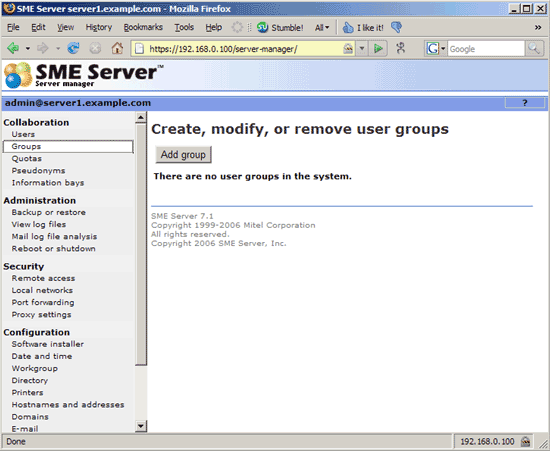
Task: Open the Help menu
Action: pos(214,27)
